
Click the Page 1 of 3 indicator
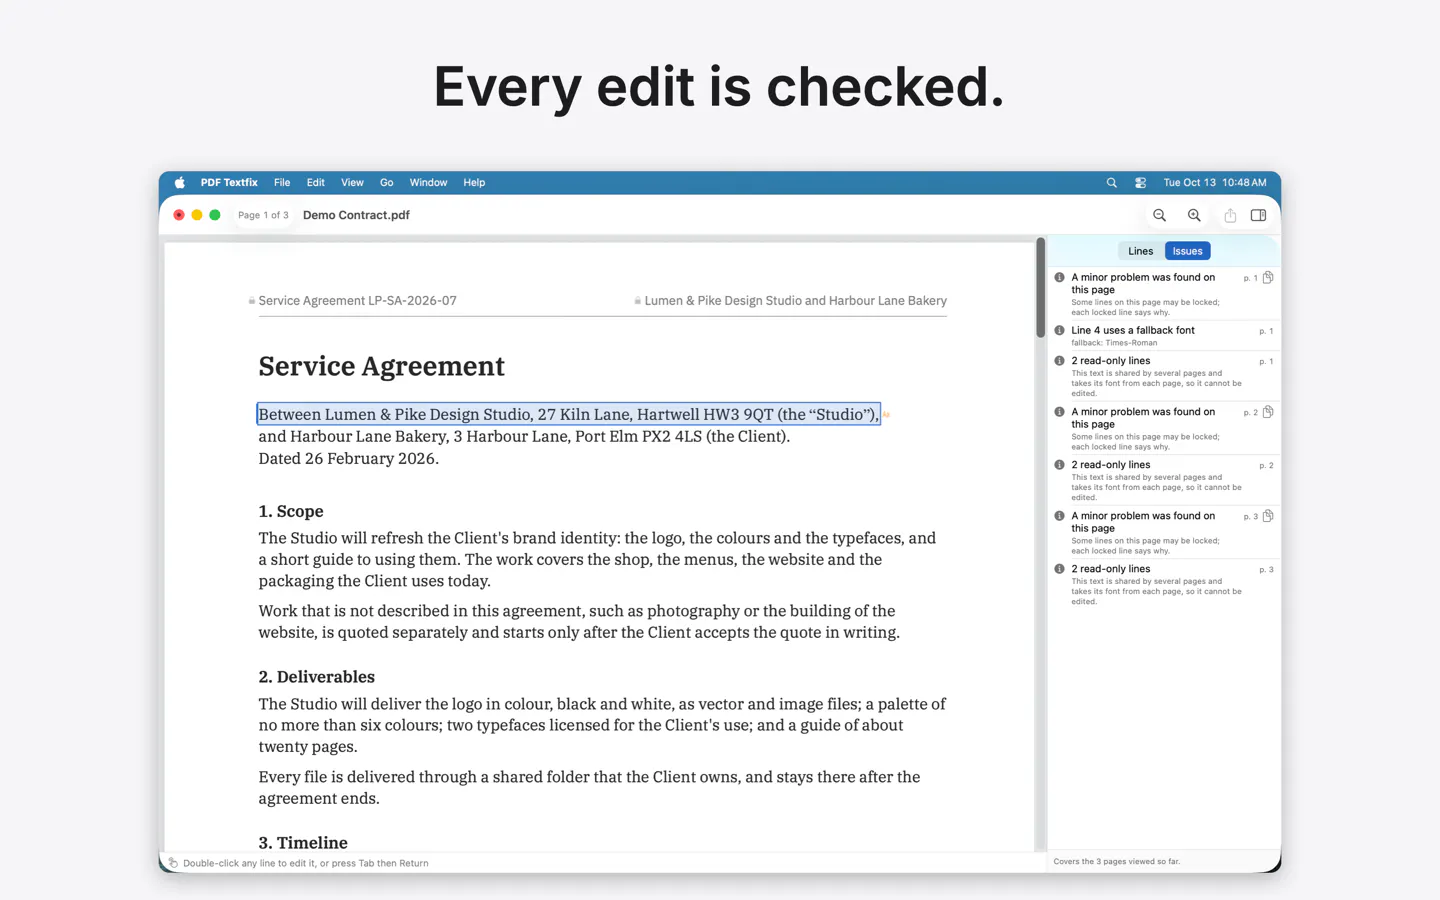click(263, 215)
